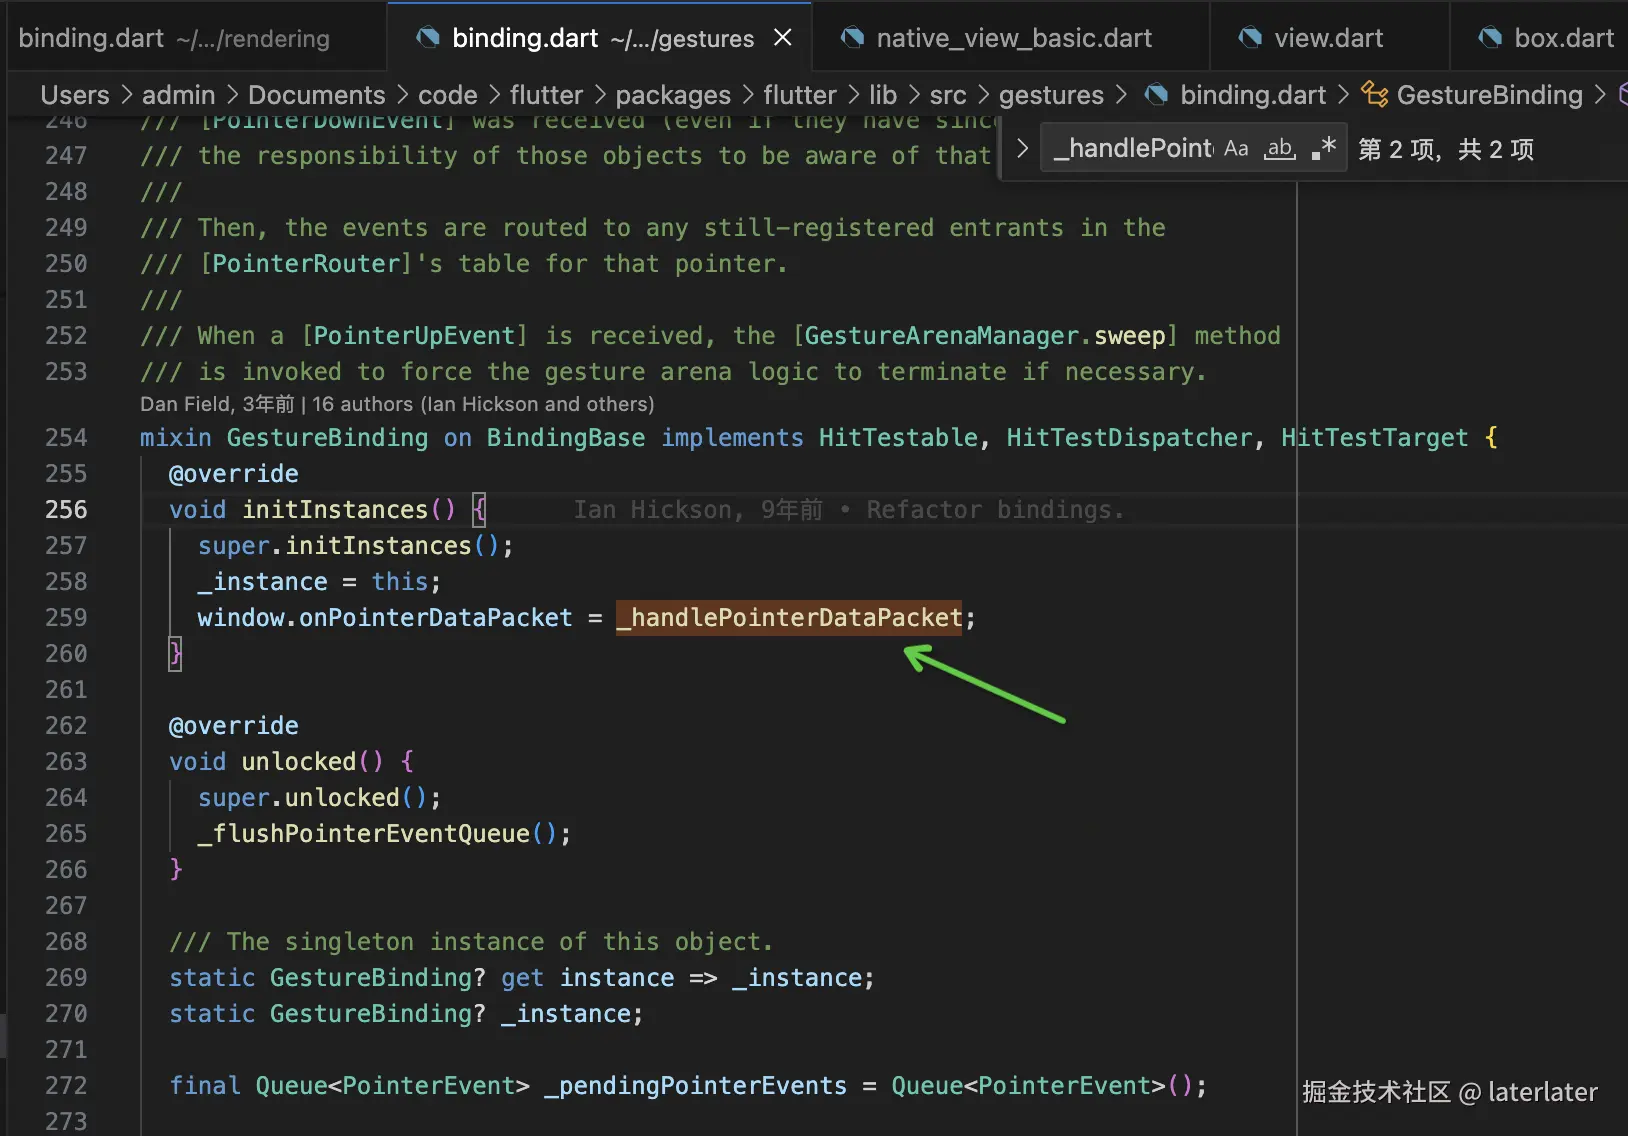Click the Dart icon on native_view_basic.dart tab
The height and width of the screenshot is (1136, 1628).
[852, 38]
